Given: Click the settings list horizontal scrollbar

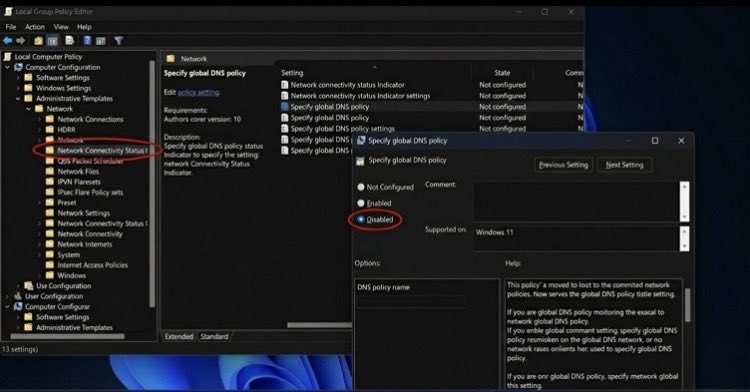Looking at the screenshot, I should click(320, 325).
